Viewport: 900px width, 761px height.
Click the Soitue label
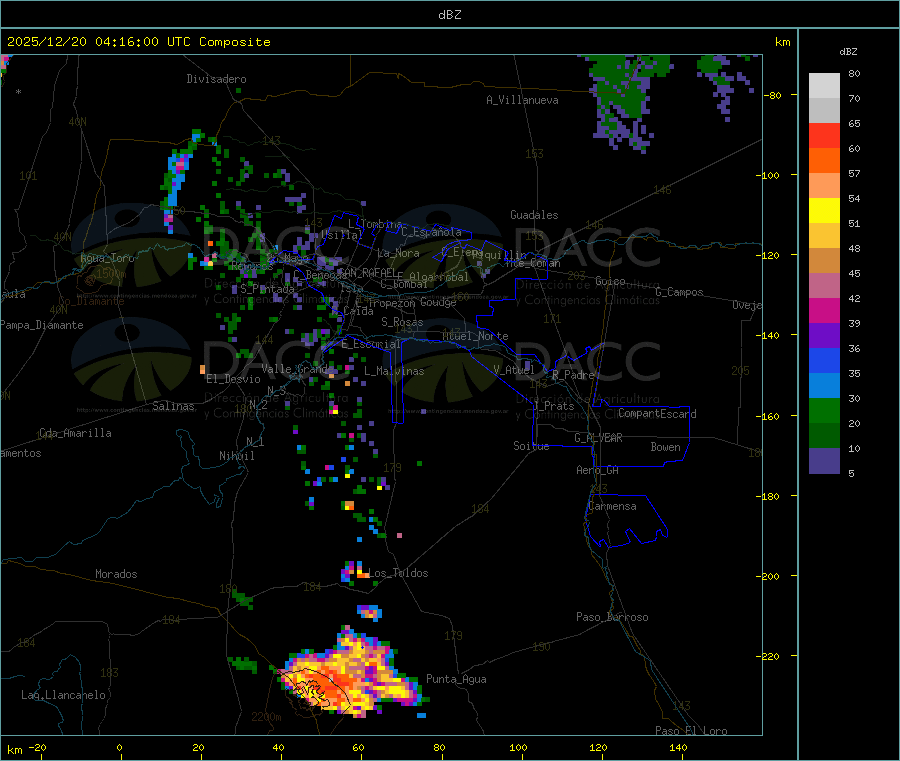tap(532, 446)
